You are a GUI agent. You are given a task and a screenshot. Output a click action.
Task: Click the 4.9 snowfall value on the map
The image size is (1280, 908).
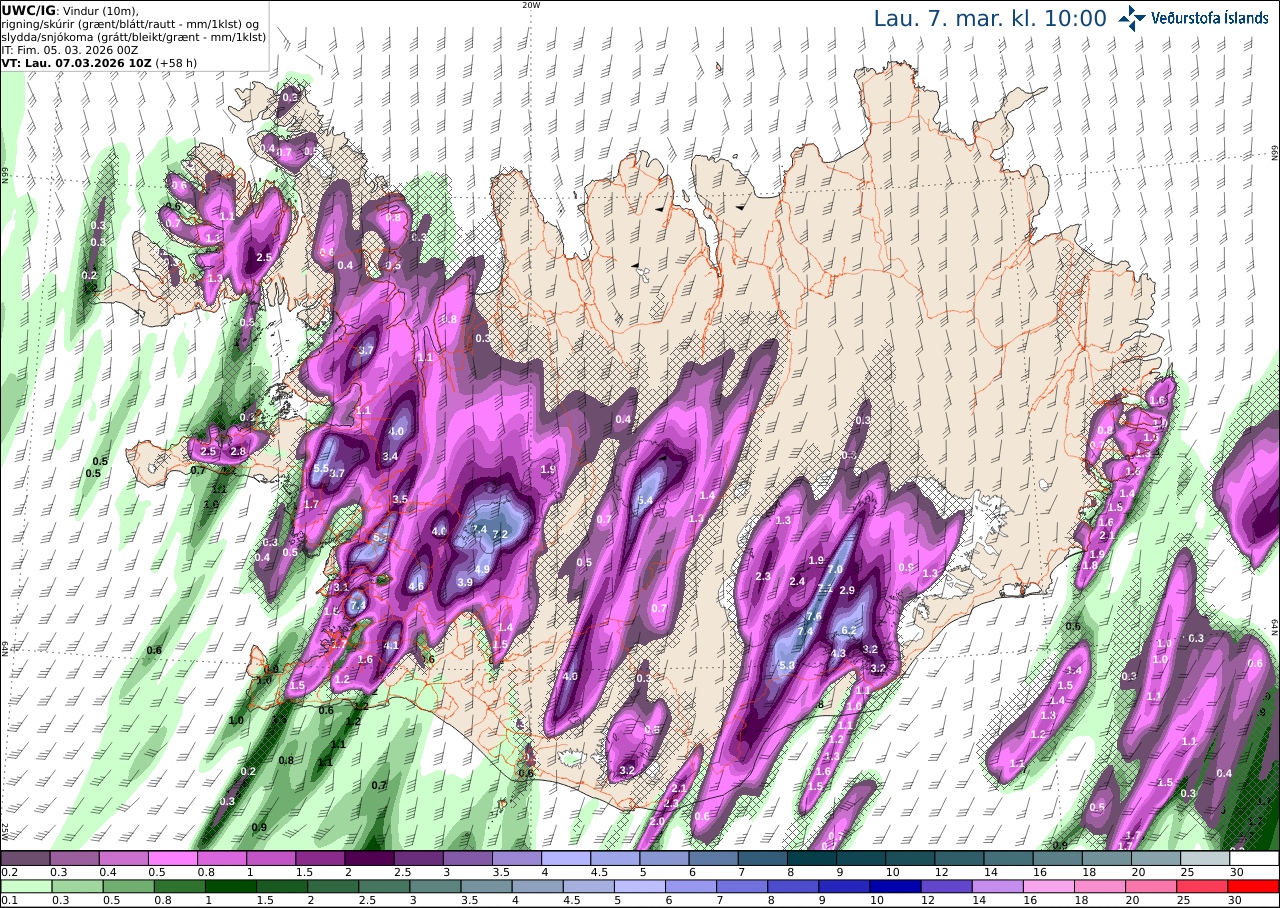tap(482, 569)
